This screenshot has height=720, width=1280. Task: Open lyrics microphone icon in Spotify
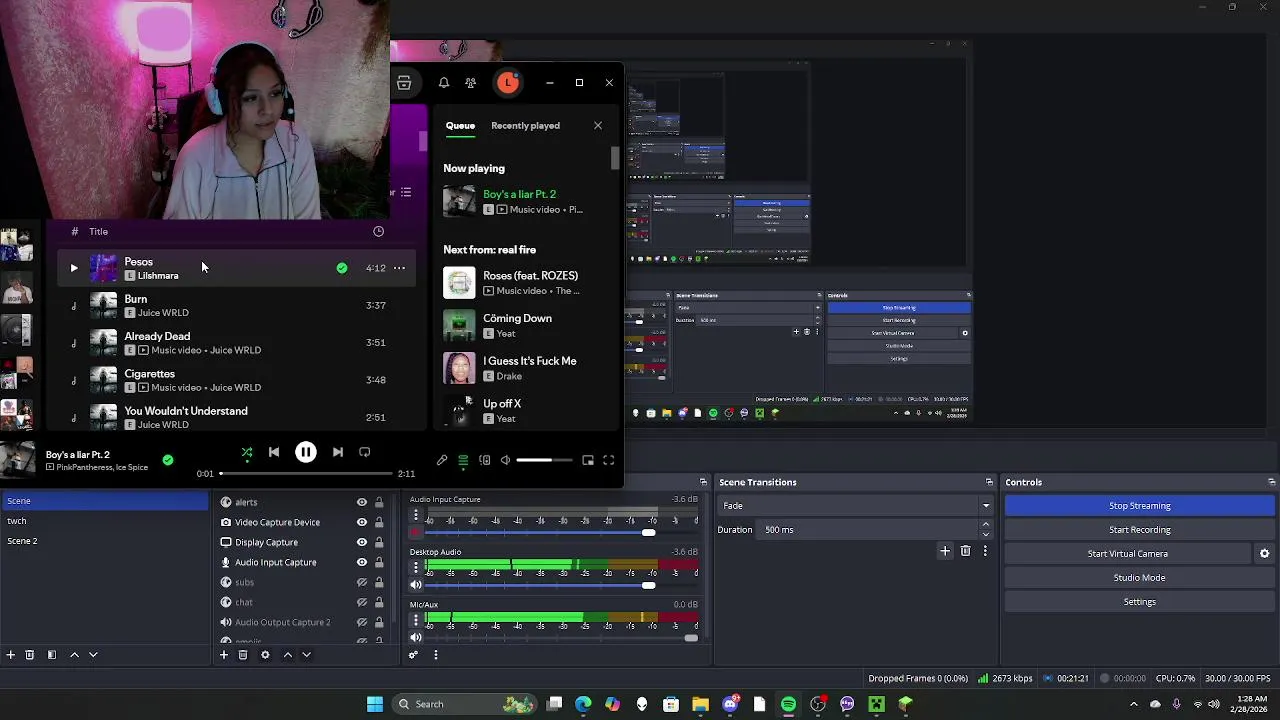[442, 460]
